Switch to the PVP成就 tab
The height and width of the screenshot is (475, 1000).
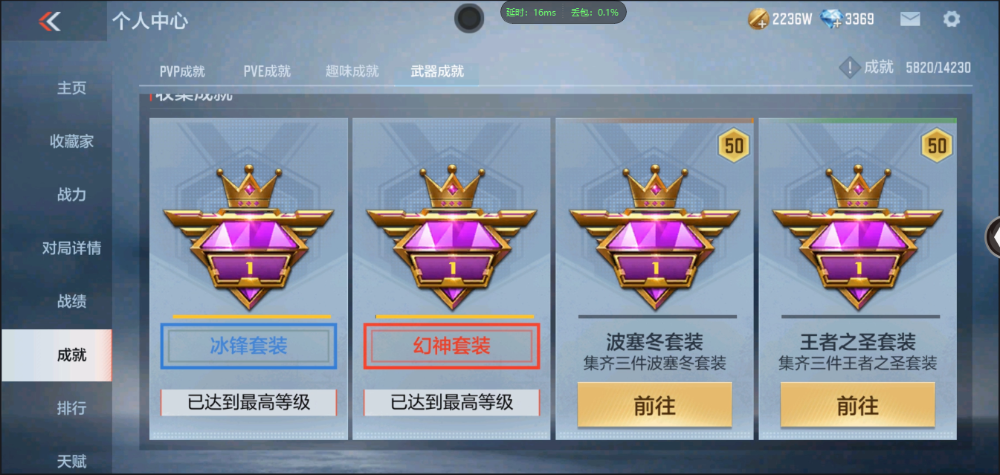[182, 71]
